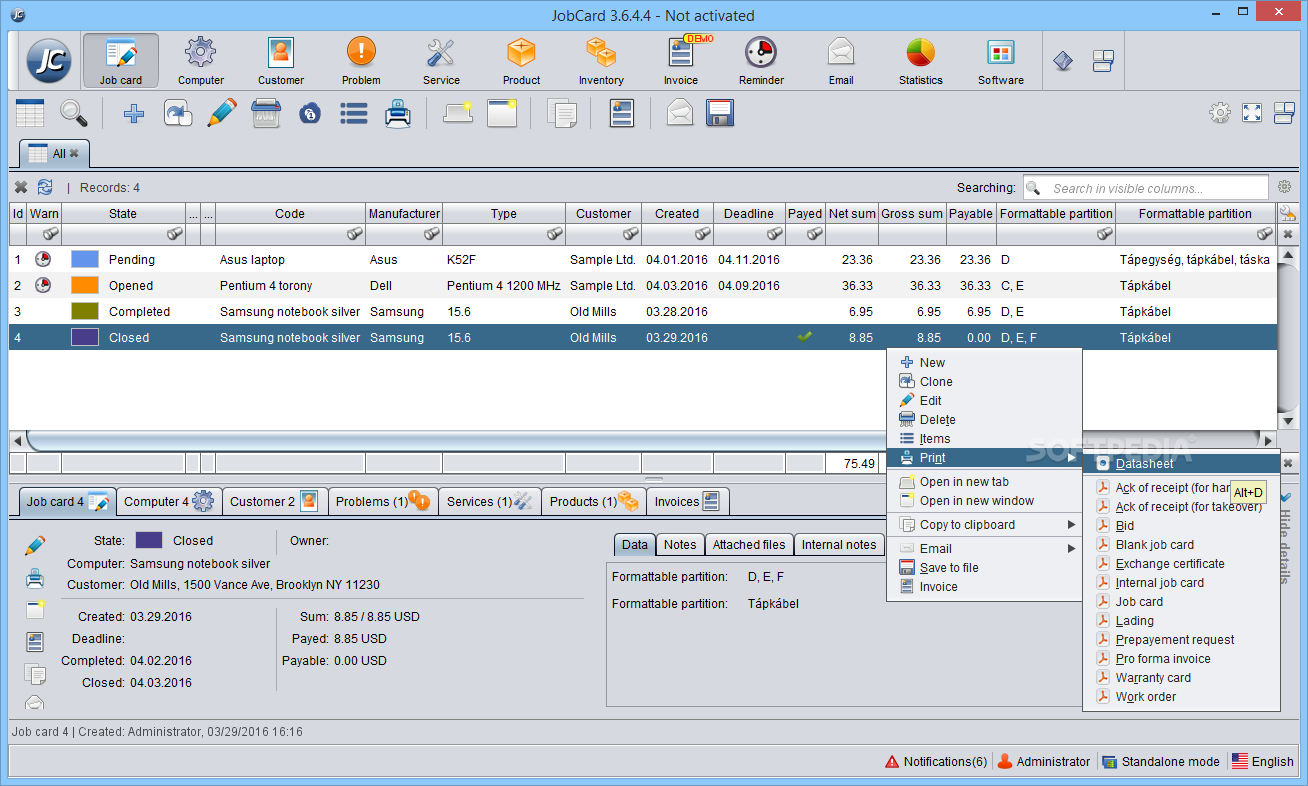Click the refresh records icon
1308x786 pixels.
[x=45, y=187]
